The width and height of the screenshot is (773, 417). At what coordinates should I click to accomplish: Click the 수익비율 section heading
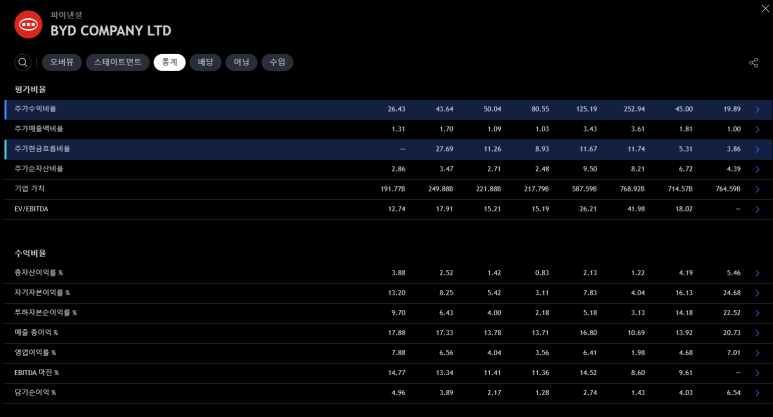pyautogui.click(x=30, y=253)
